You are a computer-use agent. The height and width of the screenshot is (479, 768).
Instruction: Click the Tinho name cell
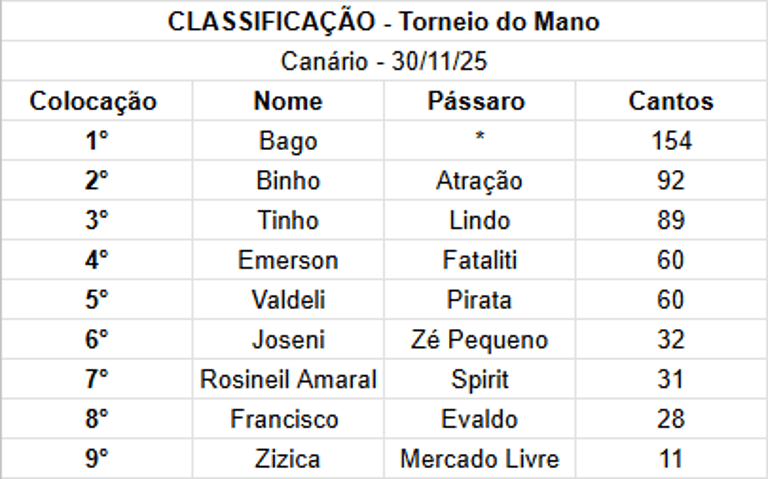pos(288,220)
